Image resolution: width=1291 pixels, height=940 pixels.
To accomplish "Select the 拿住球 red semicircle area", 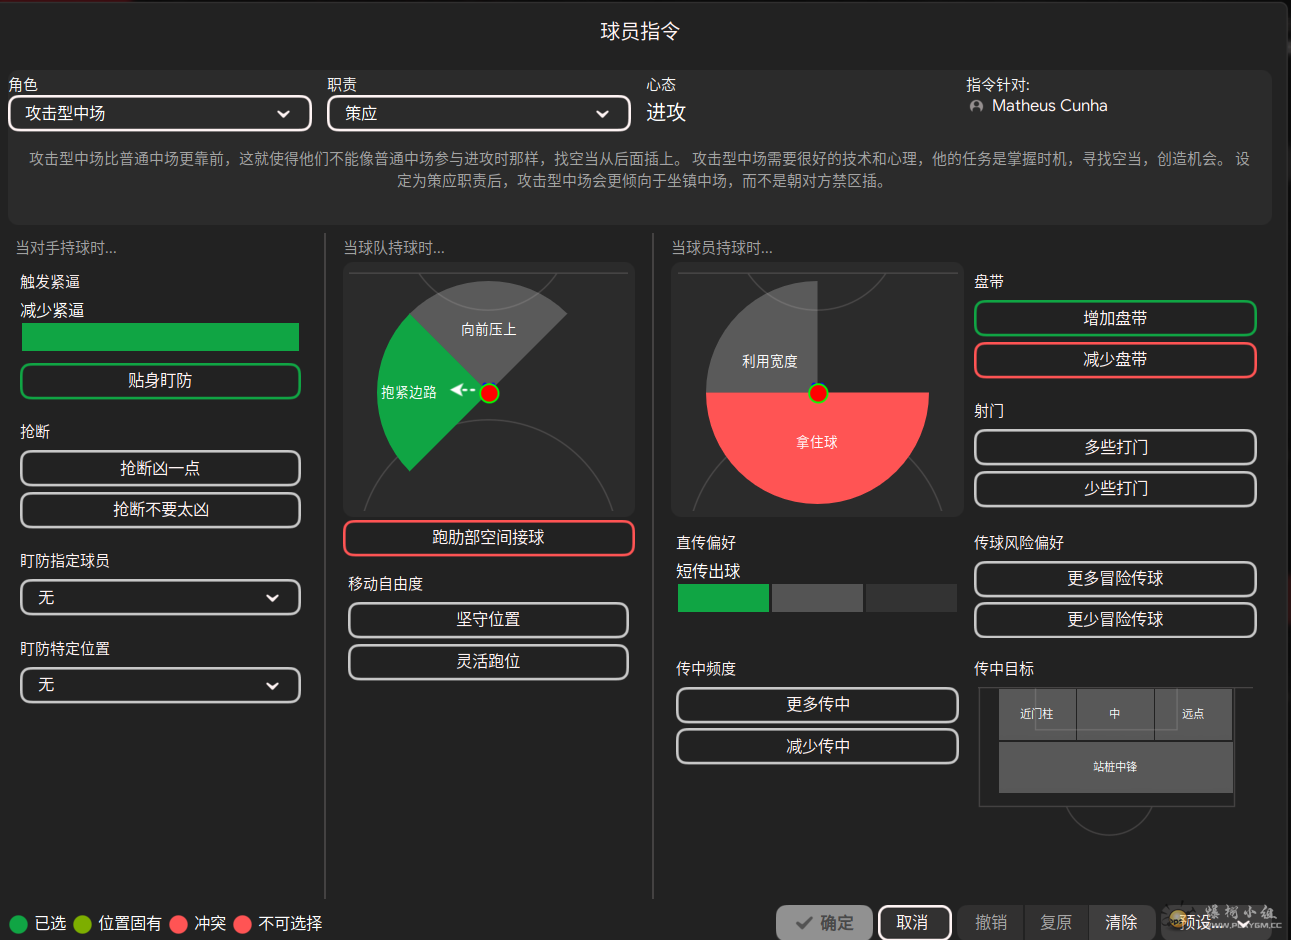I will coord(817,443).
